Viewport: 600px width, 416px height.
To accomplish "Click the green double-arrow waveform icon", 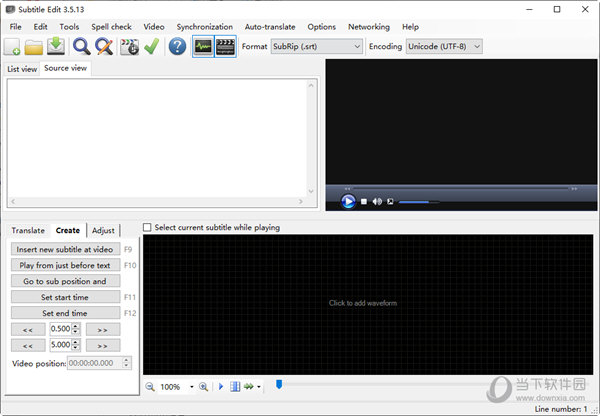I will pyautogui.click(x=249, y=387).
